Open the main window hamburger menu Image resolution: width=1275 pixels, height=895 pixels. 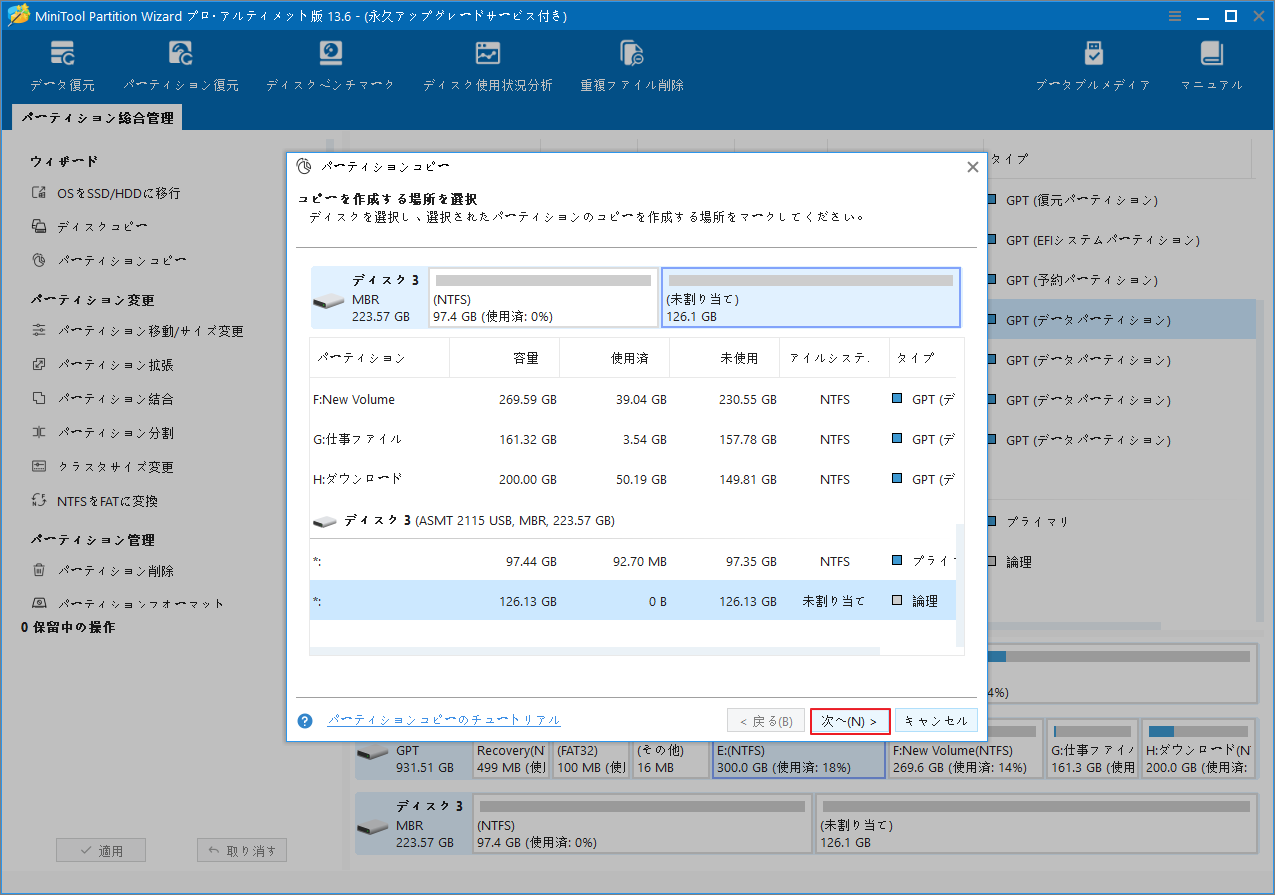click(1174, 15)
